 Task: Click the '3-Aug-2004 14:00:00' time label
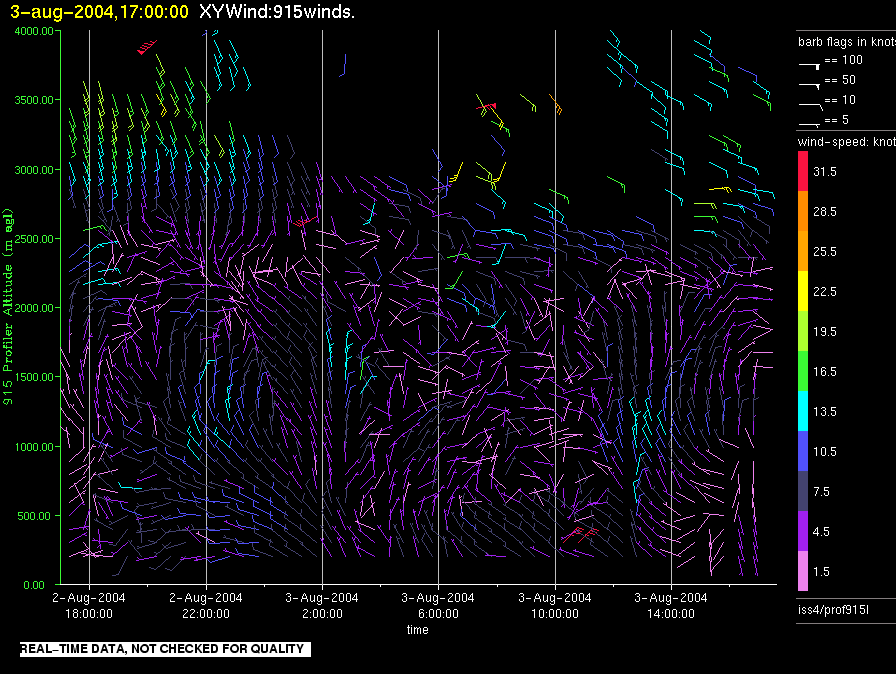point(671,605)
